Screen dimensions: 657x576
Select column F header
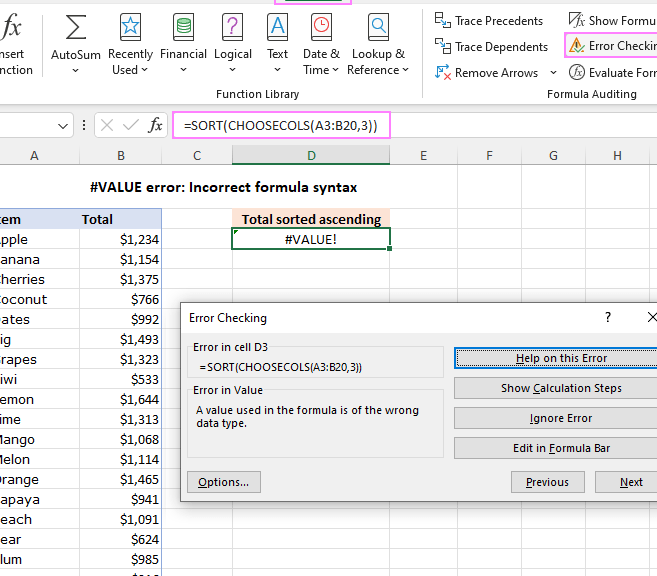489,156
